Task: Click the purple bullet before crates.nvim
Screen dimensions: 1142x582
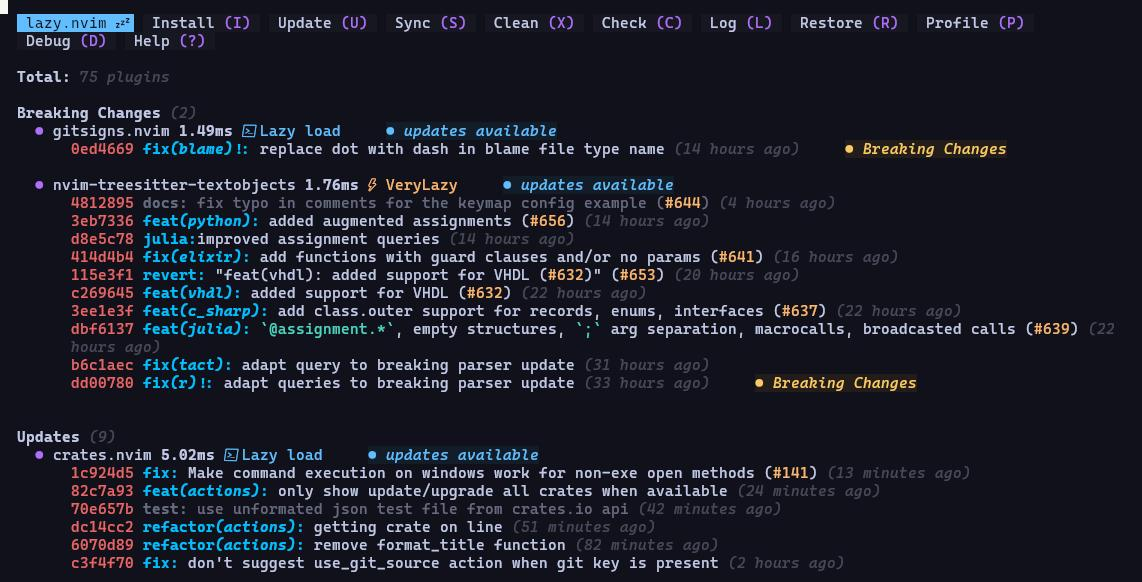Action: (39, 455)
